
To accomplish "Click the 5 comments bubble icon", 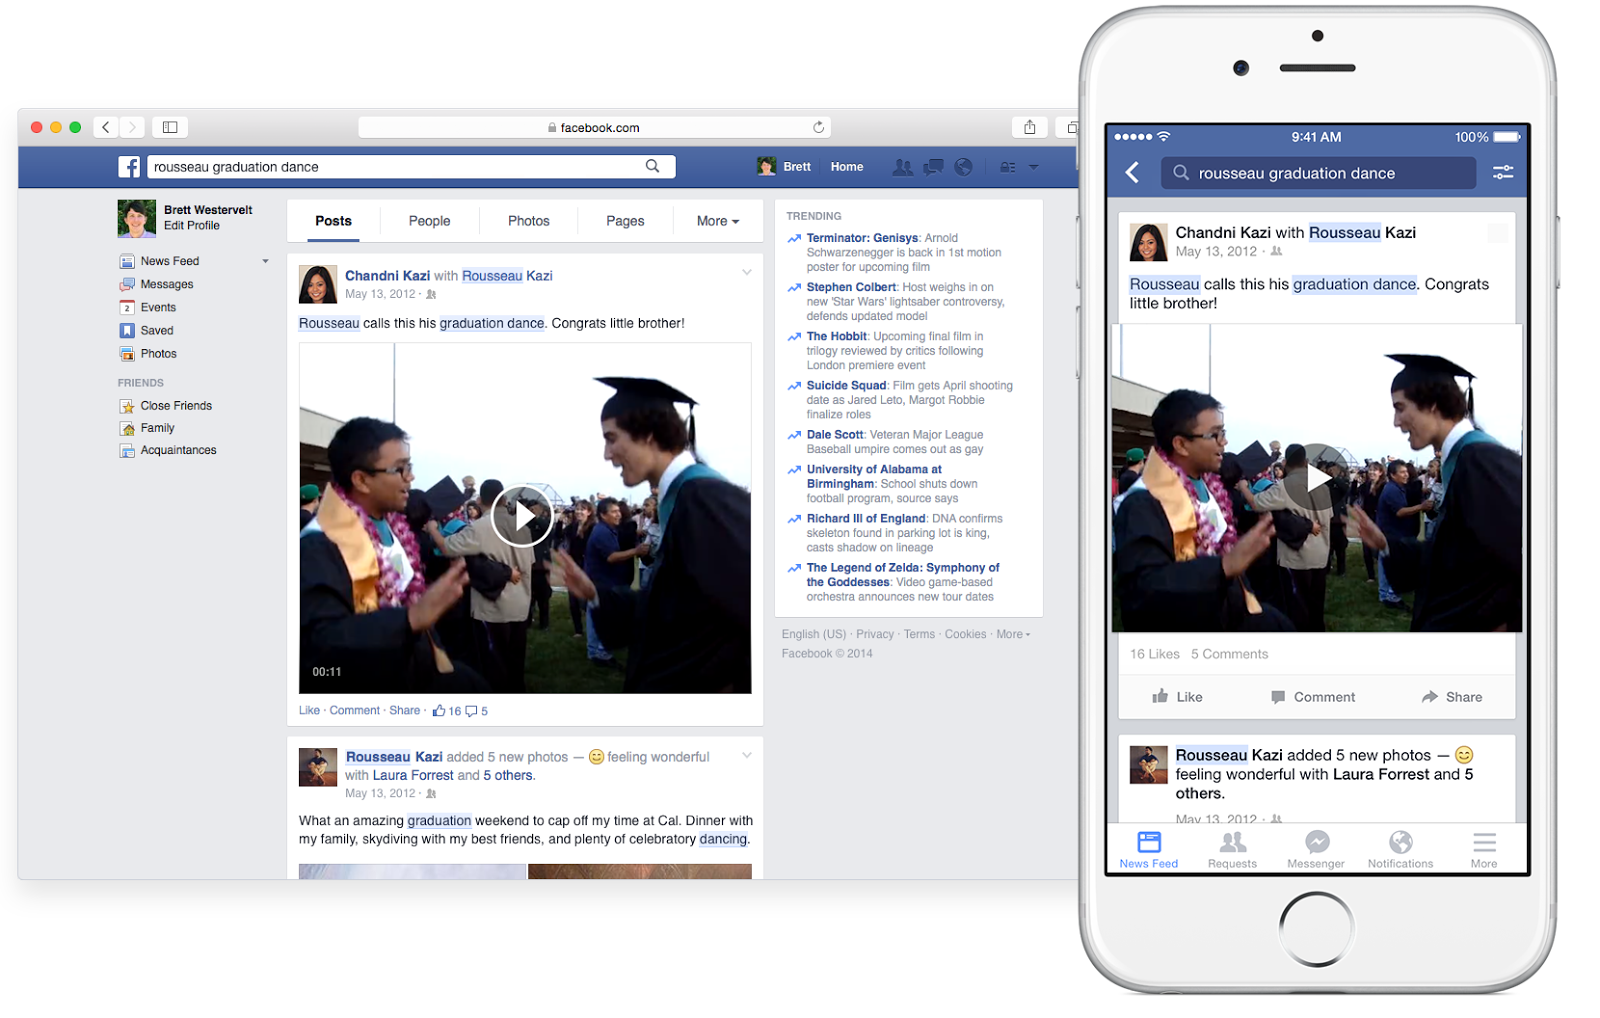I will click(471, 711).
